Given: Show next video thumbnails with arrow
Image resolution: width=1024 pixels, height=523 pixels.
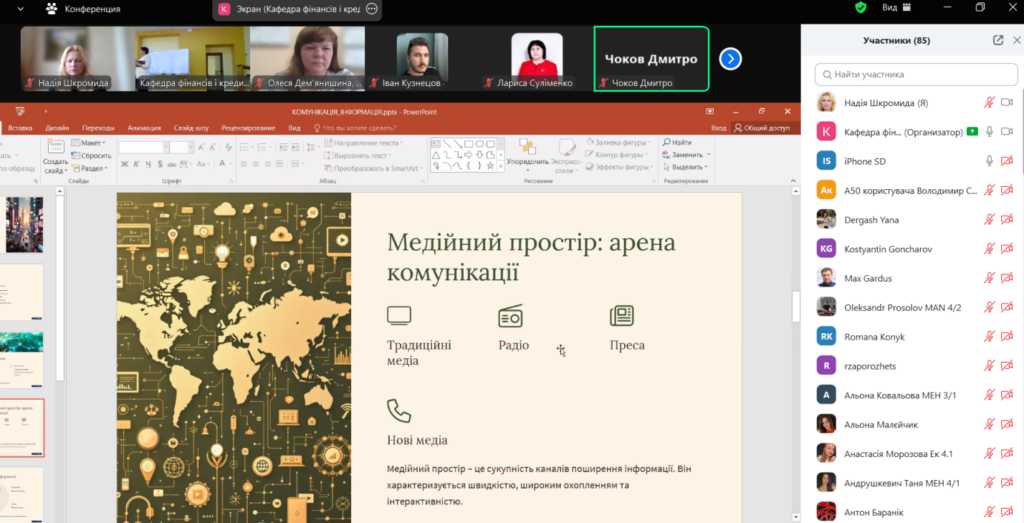Looking at the screenshot, I should click(x=731, y=59).
